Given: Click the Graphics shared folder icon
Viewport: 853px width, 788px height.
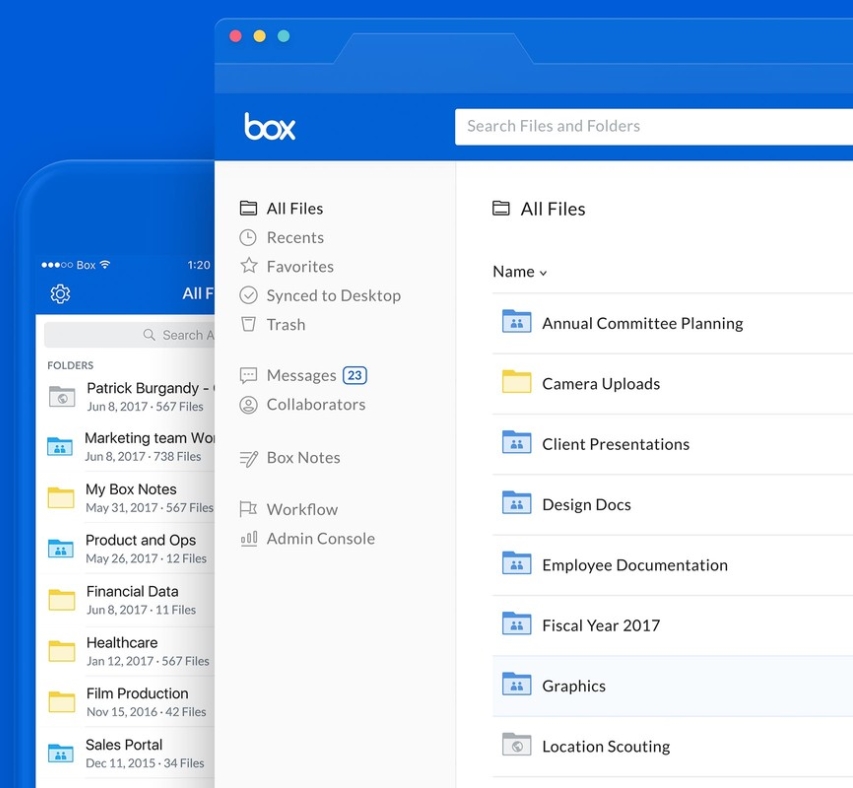Looking at the screenshot, I should coord(516,683).
